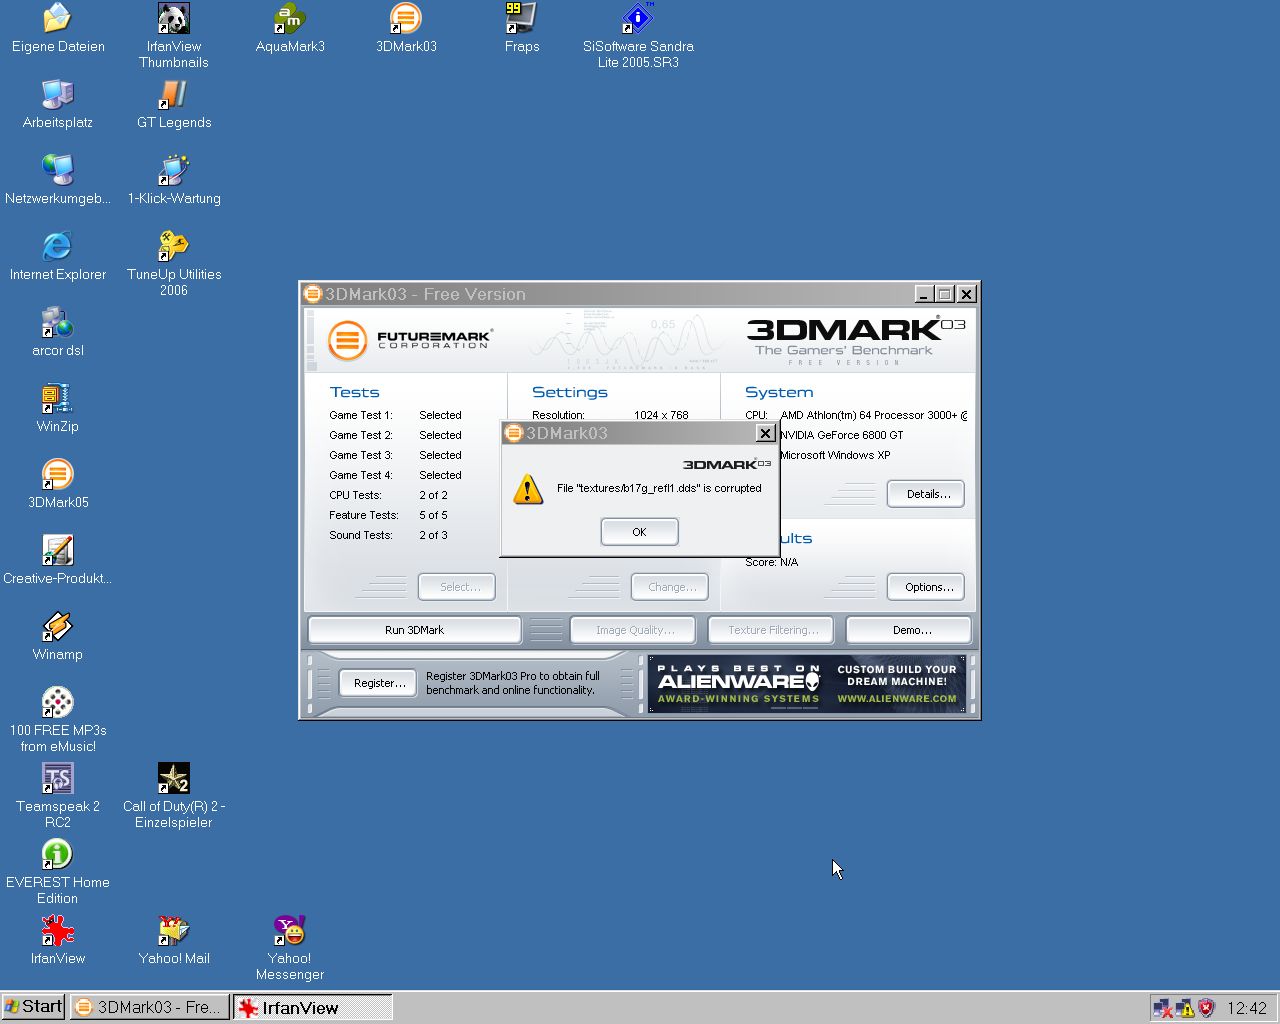This screenshot has height=1024, width=1280.
Task: Select the EVEREST Home Edition icon
Action: coord(58,872)
